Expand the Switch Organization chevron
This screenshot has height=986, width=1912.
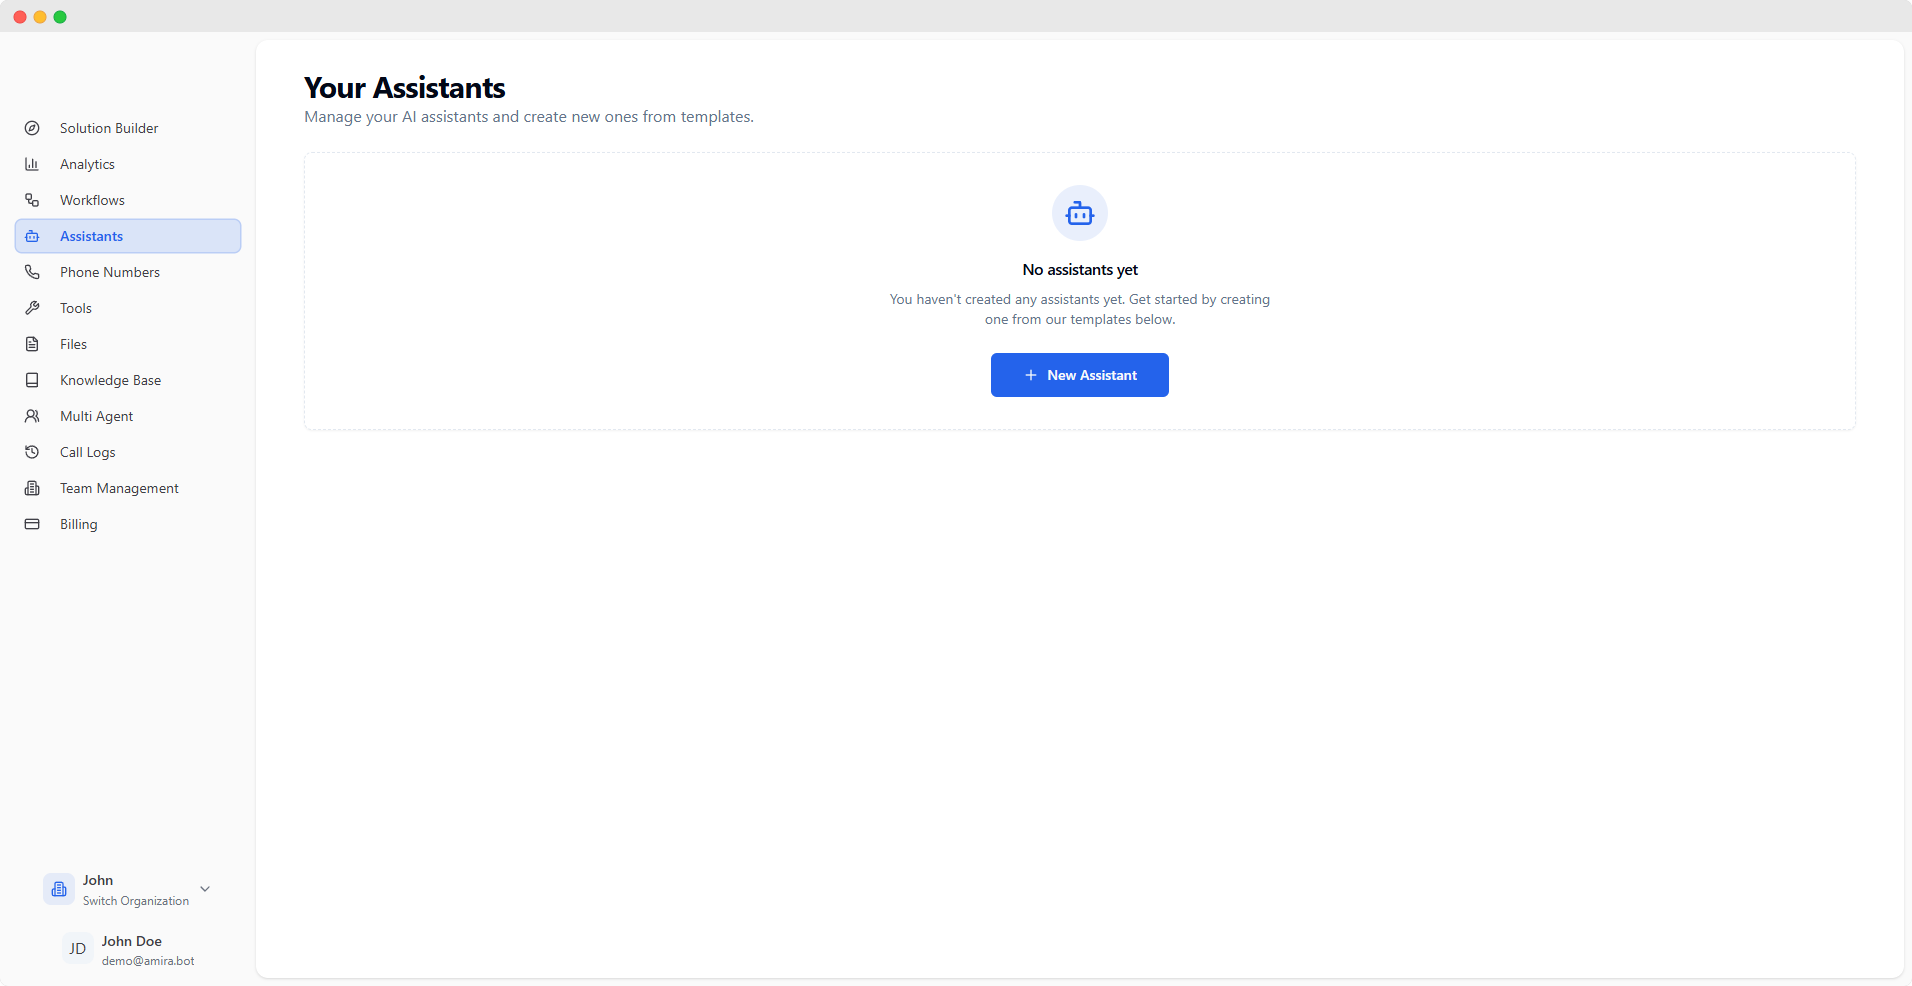coord(205,888)
